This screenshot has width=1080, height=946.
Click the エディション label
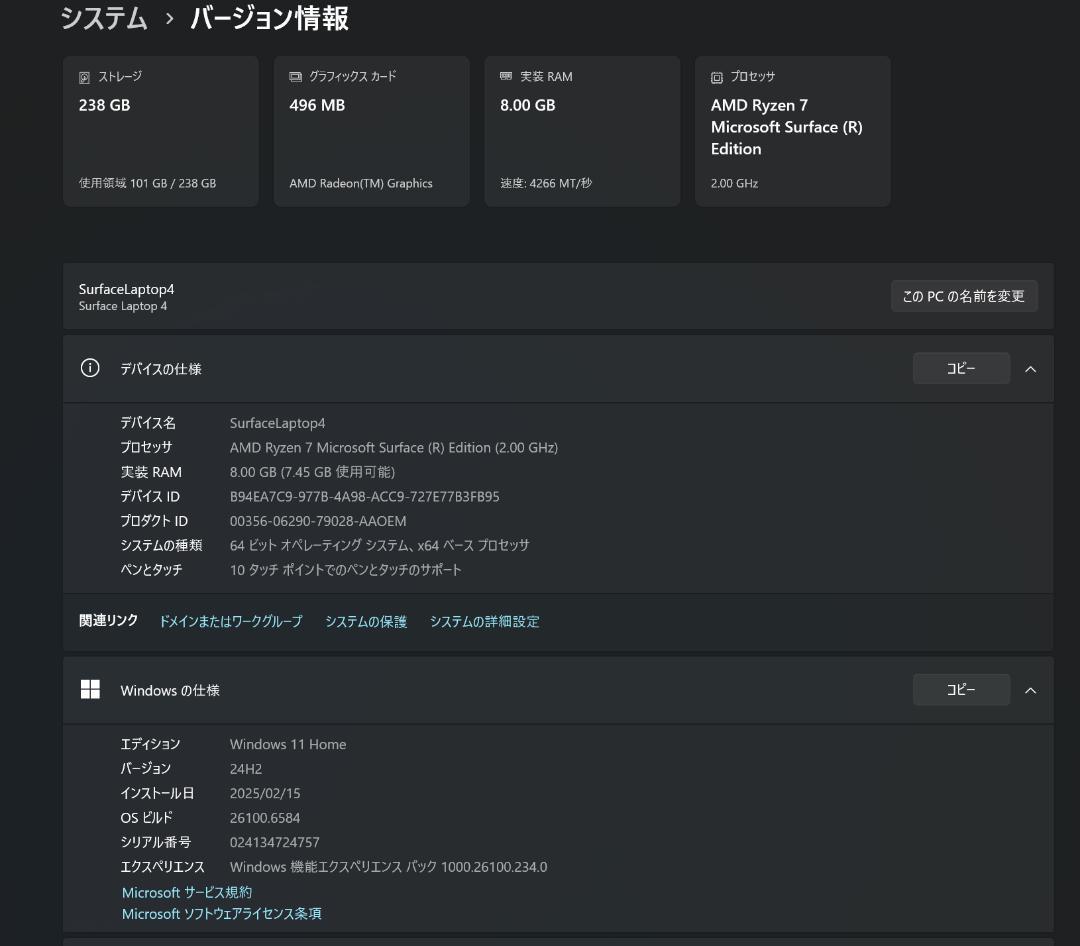(150, 744)
